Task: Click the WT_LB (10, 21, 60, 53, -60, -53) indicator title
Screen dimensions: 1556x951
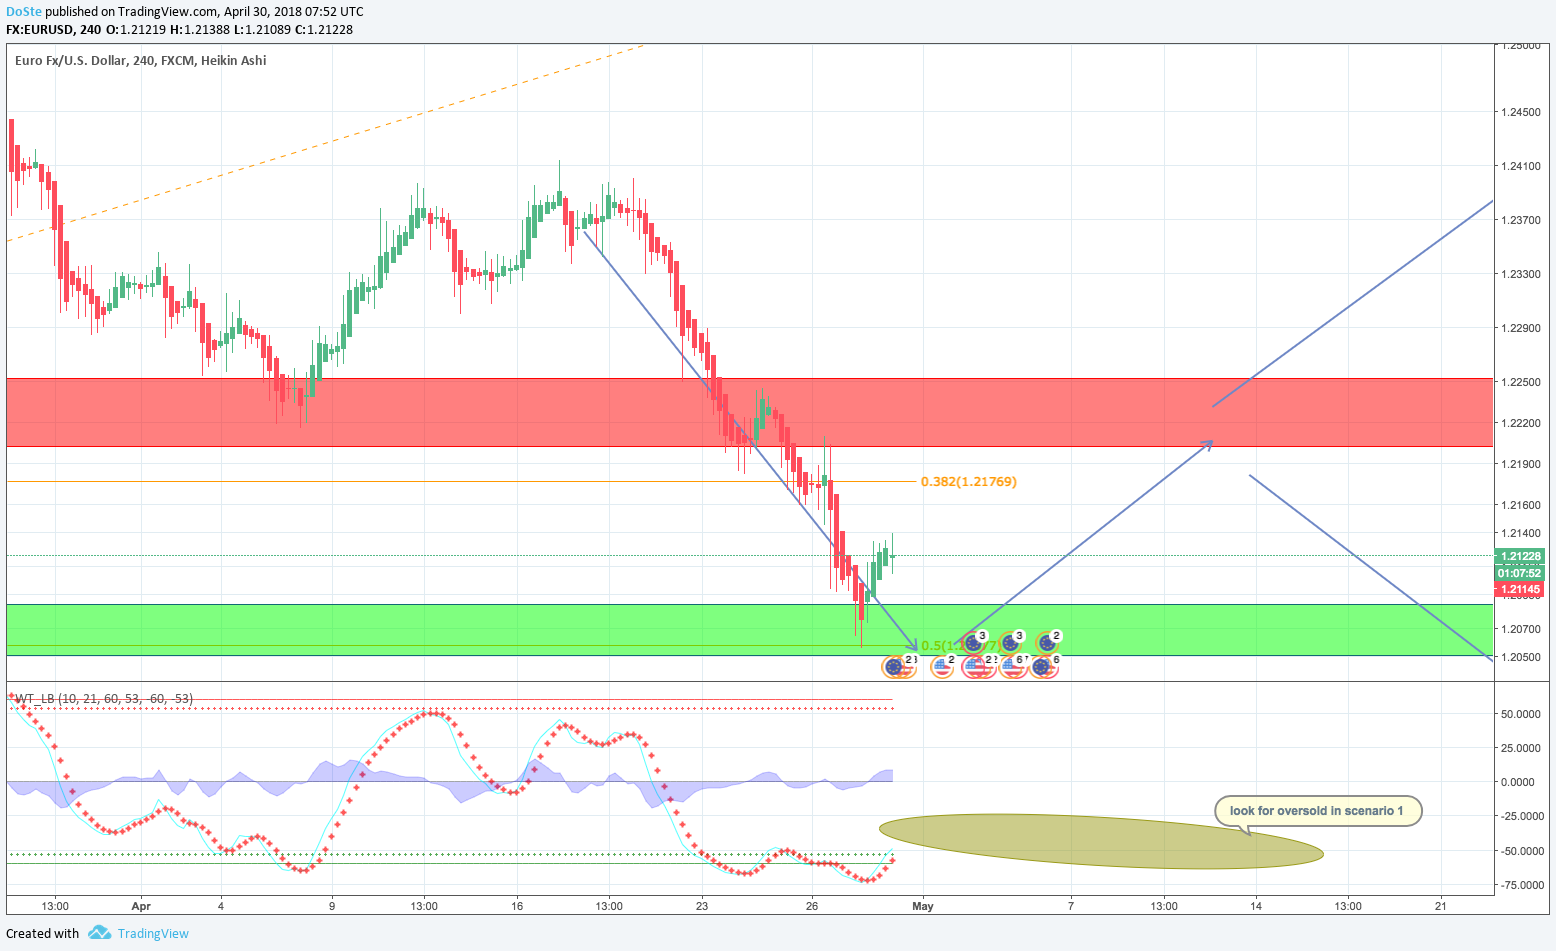Action: coord(104,698)
